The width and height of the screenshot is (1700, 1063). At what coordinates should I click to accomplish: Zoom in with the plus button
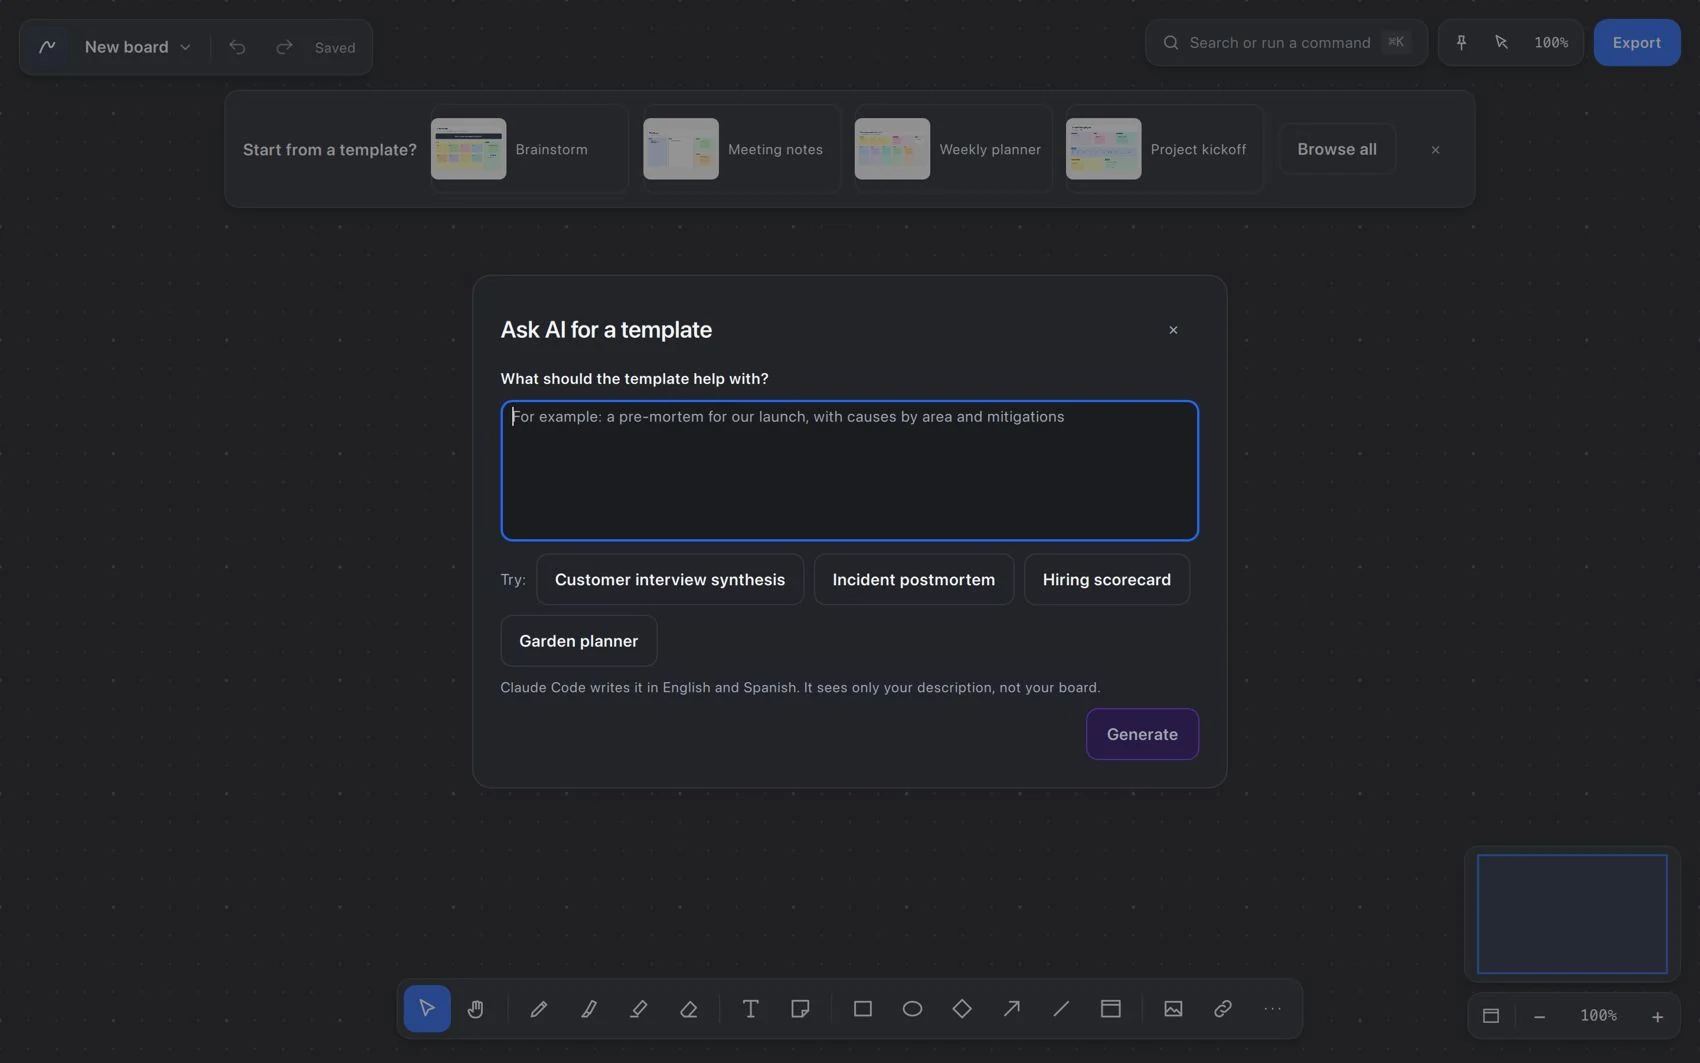click(1657, 1016)
